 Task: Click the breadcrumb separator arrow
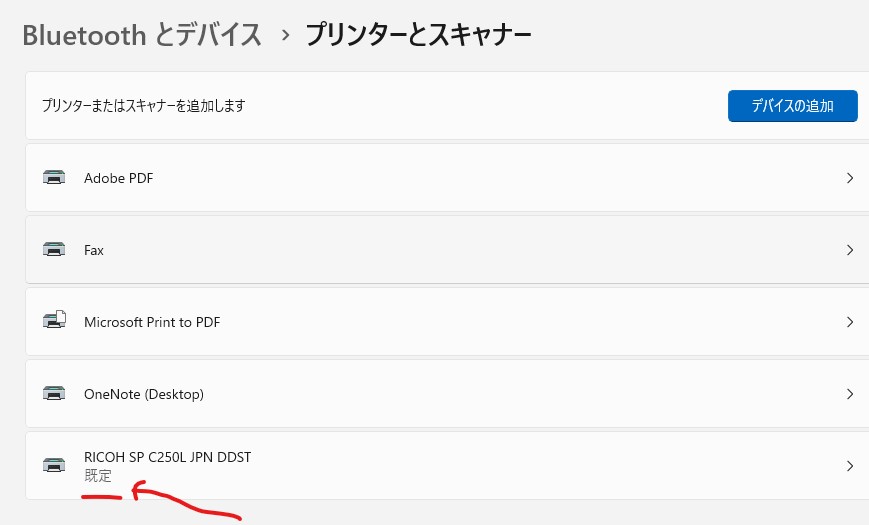[285, 35]
